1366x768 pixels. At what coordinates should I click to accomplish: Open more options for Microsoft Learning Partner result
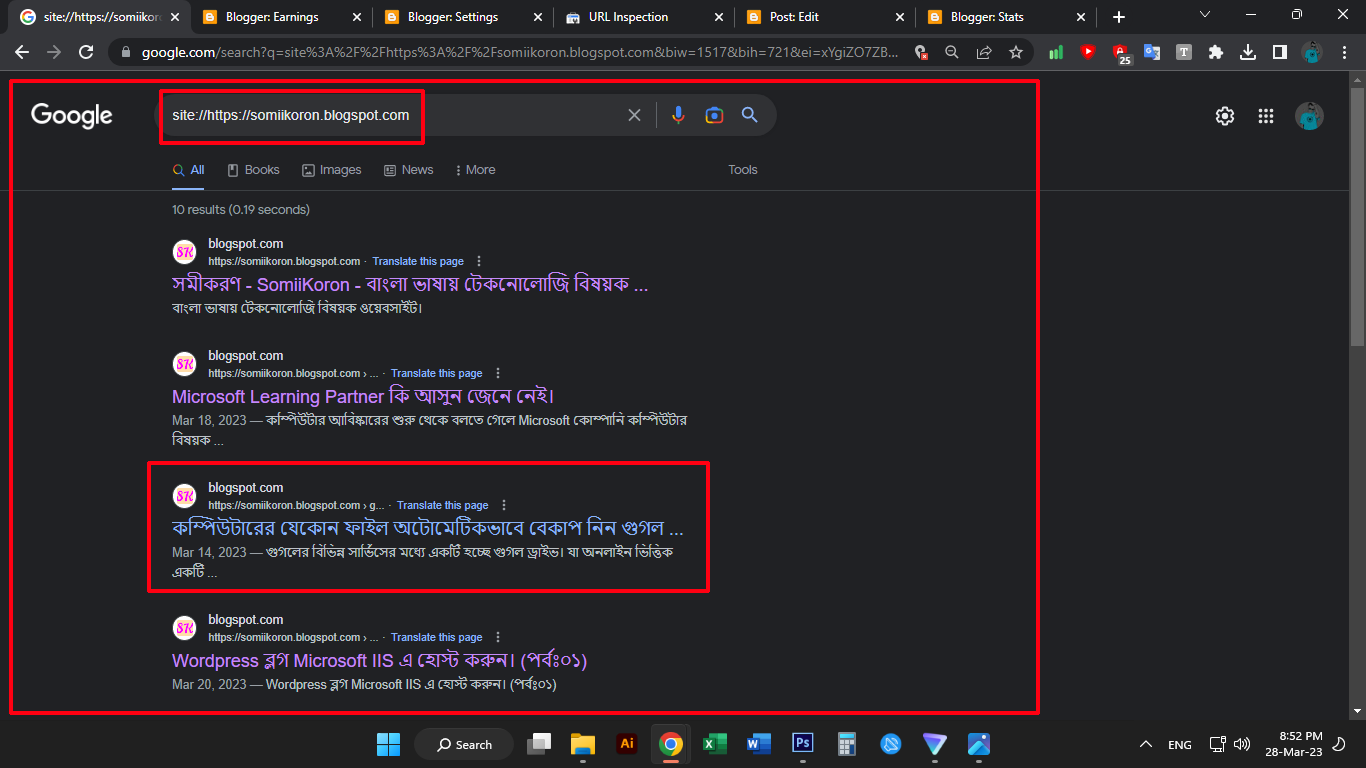[x=498, y=373]
